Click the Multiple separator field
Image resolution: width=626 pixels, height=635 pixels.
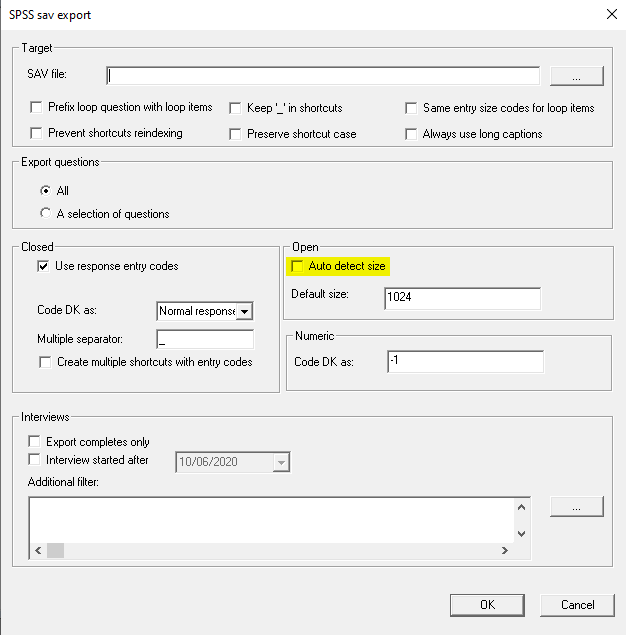tap(205, 339)
